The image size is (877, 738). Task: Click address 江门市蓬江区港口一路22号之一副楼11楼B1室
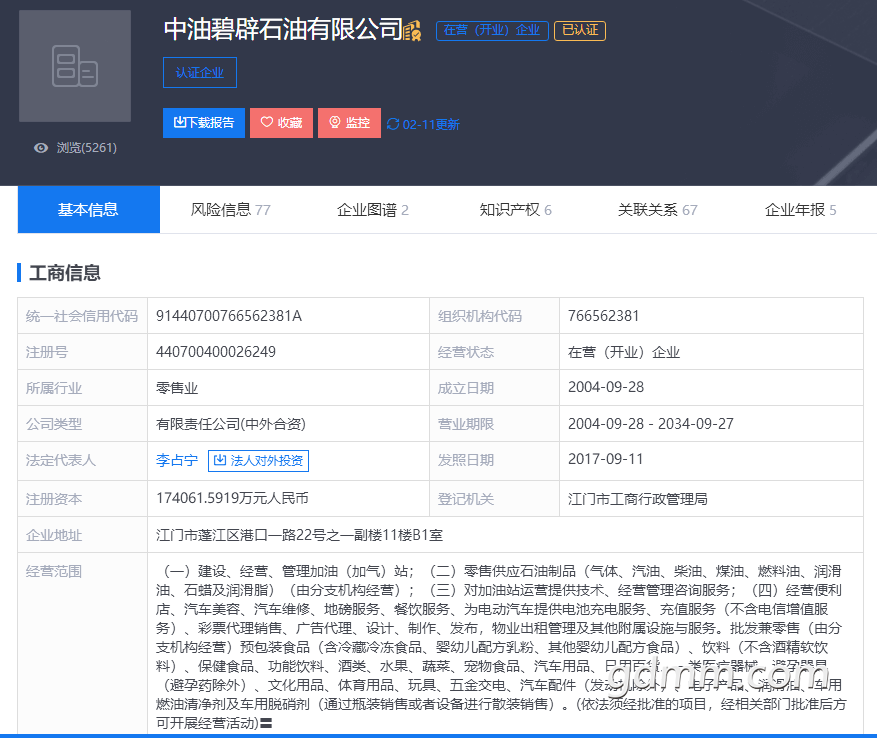tap(299, 535)
